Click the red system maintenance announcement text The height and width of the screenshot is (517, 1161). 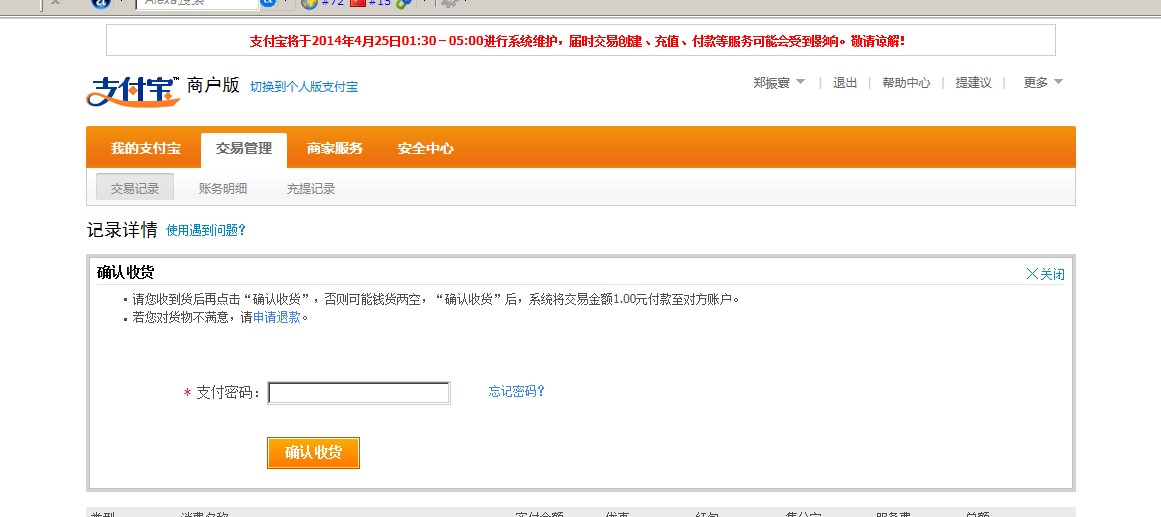pos(578,41)
